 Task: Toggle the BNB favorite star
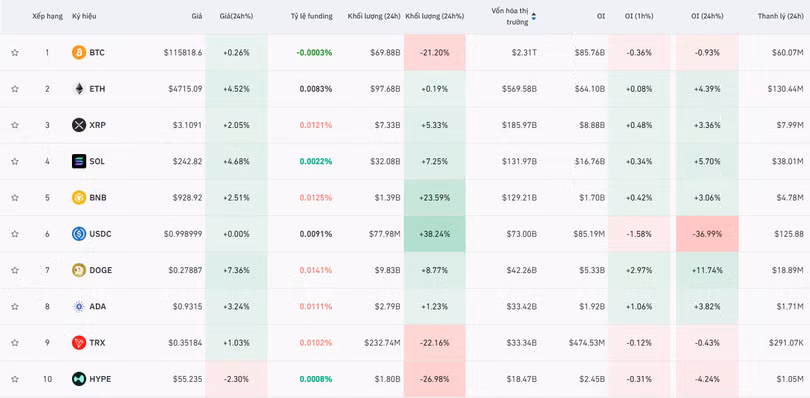pyautogui.click(x=15, y=197)
